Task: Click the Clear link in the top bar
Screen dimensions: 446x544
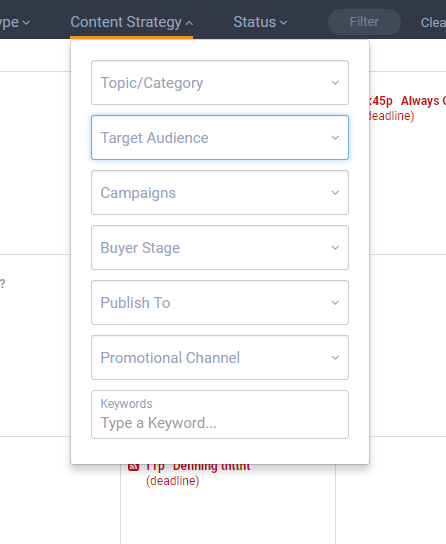Action: click(x=433, y=23)
